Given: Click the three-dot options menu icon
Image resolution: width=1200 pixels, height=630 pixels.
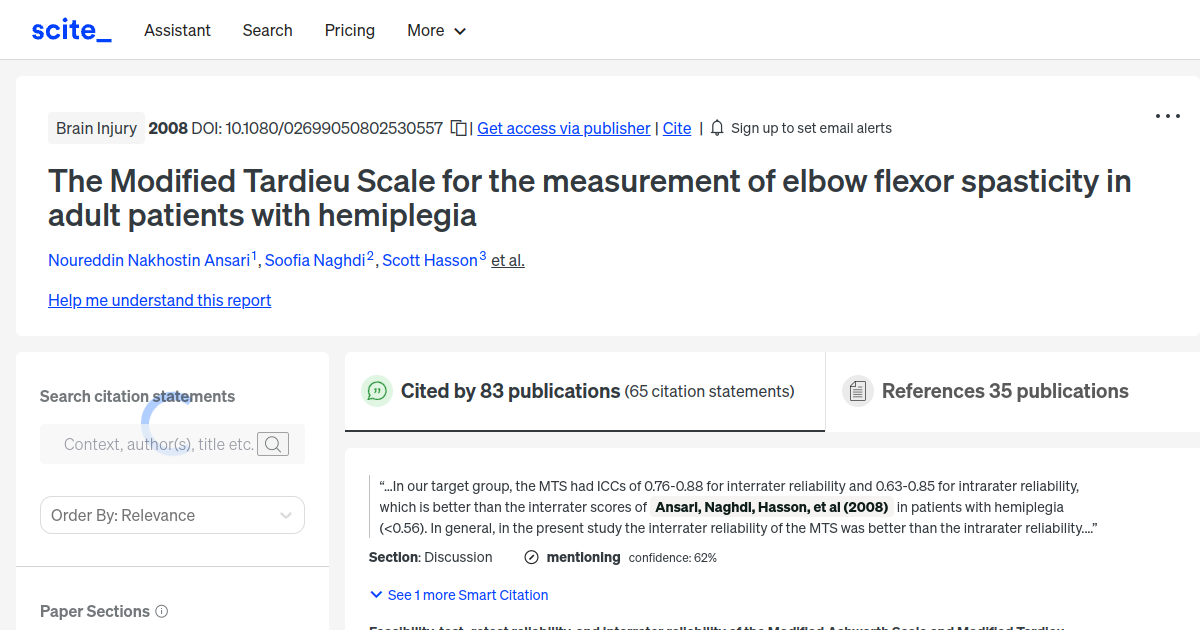Looking at the screenshot, I should (x=1167, y=116).
